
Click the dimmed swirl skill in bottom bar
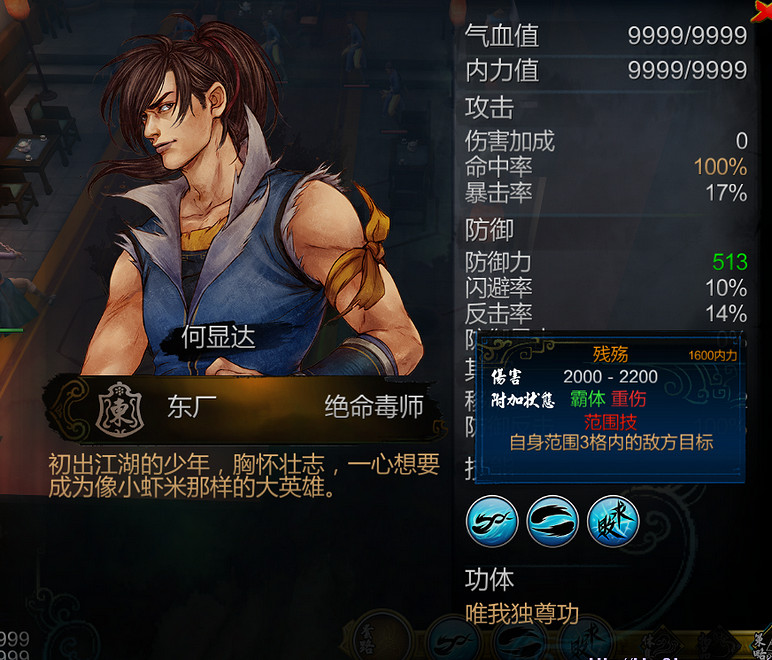pos(521,640)
